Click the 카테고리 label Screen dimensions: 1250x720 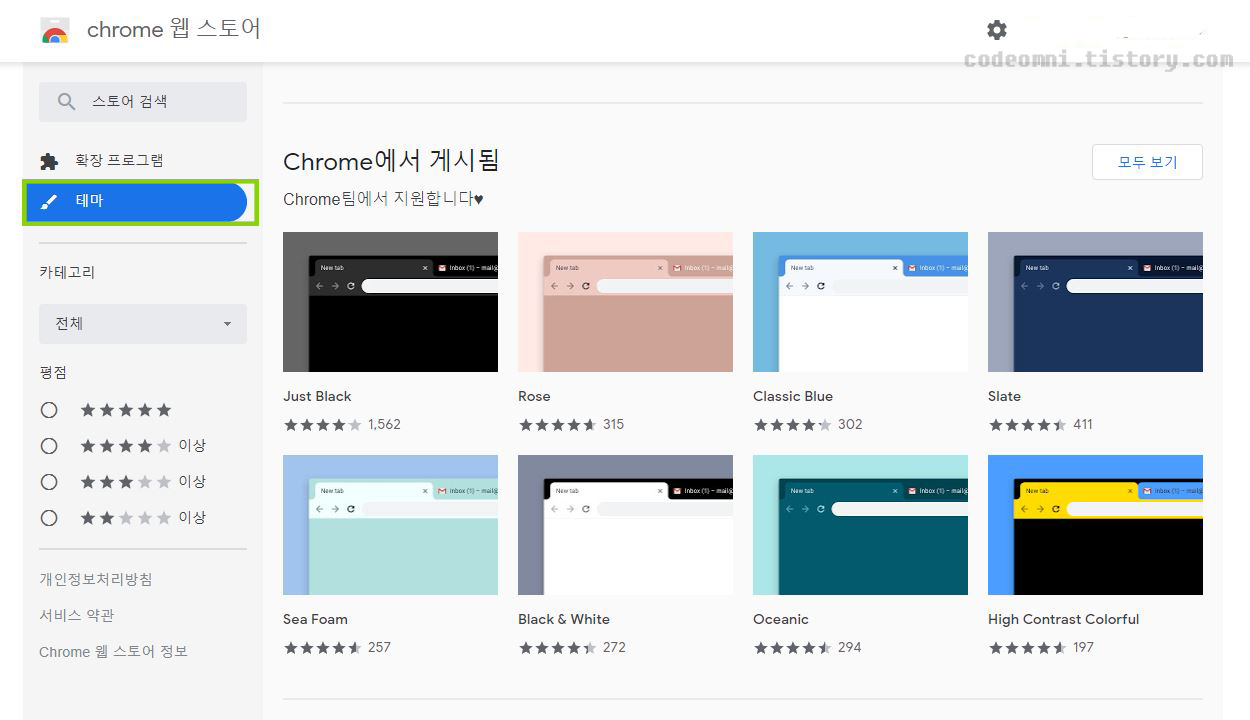point(67,272)
